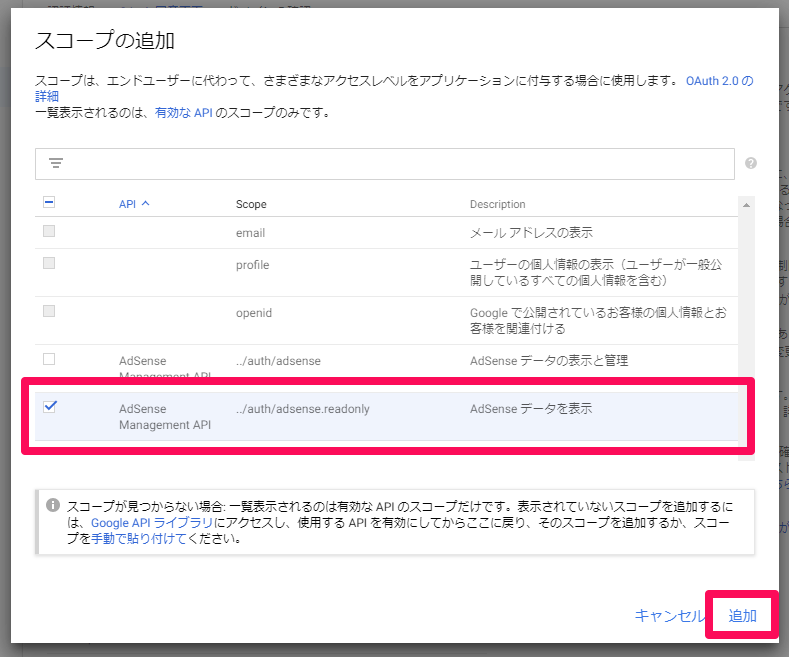Click the 'AdSense データの表示と管理' description
This screenshot has height=657, width=789.
pos(548,361)
